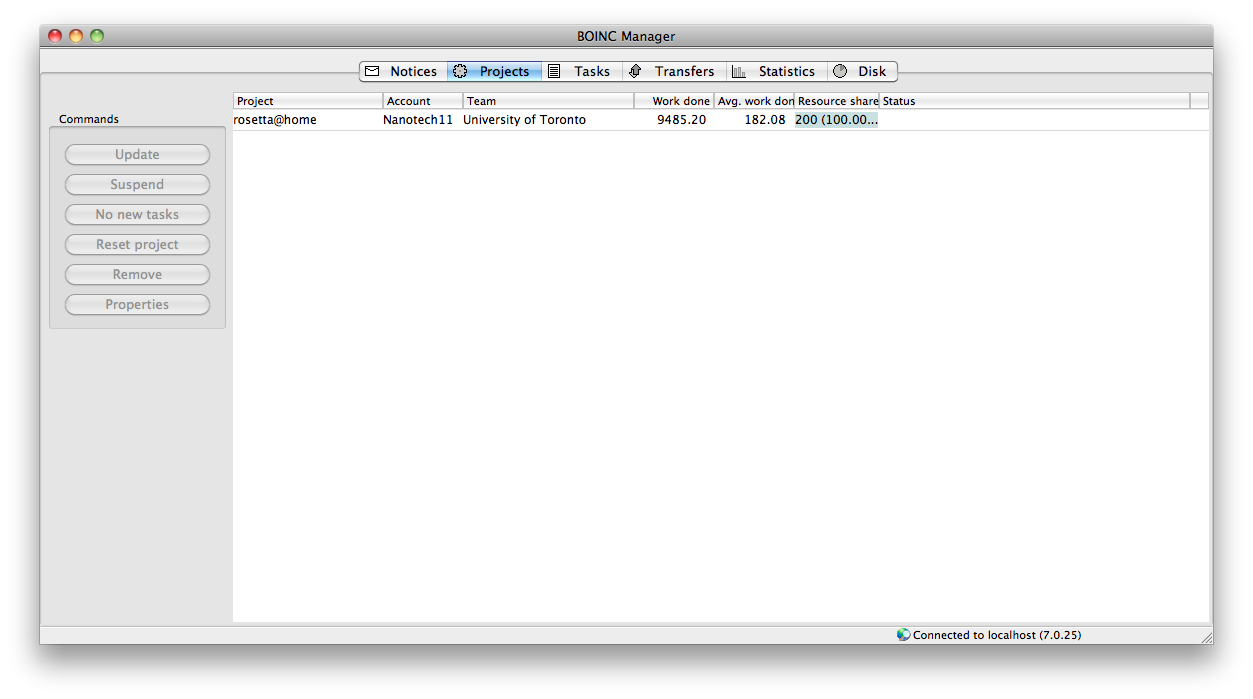Sort by Resource share column header
1253x699 pixels.
836,101
